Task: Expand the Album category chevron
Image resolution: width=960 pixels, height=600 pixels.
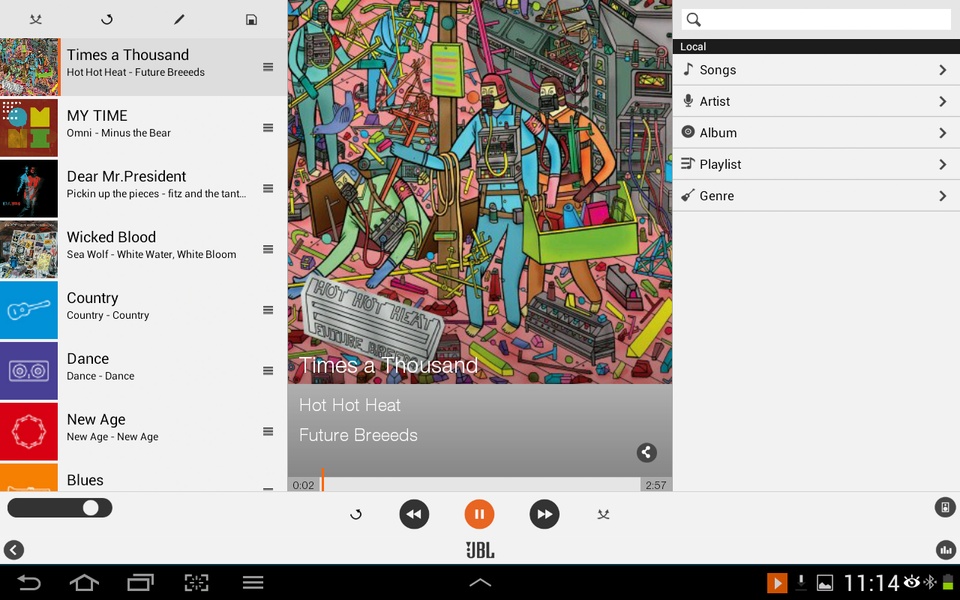Action: click(943, 133)
